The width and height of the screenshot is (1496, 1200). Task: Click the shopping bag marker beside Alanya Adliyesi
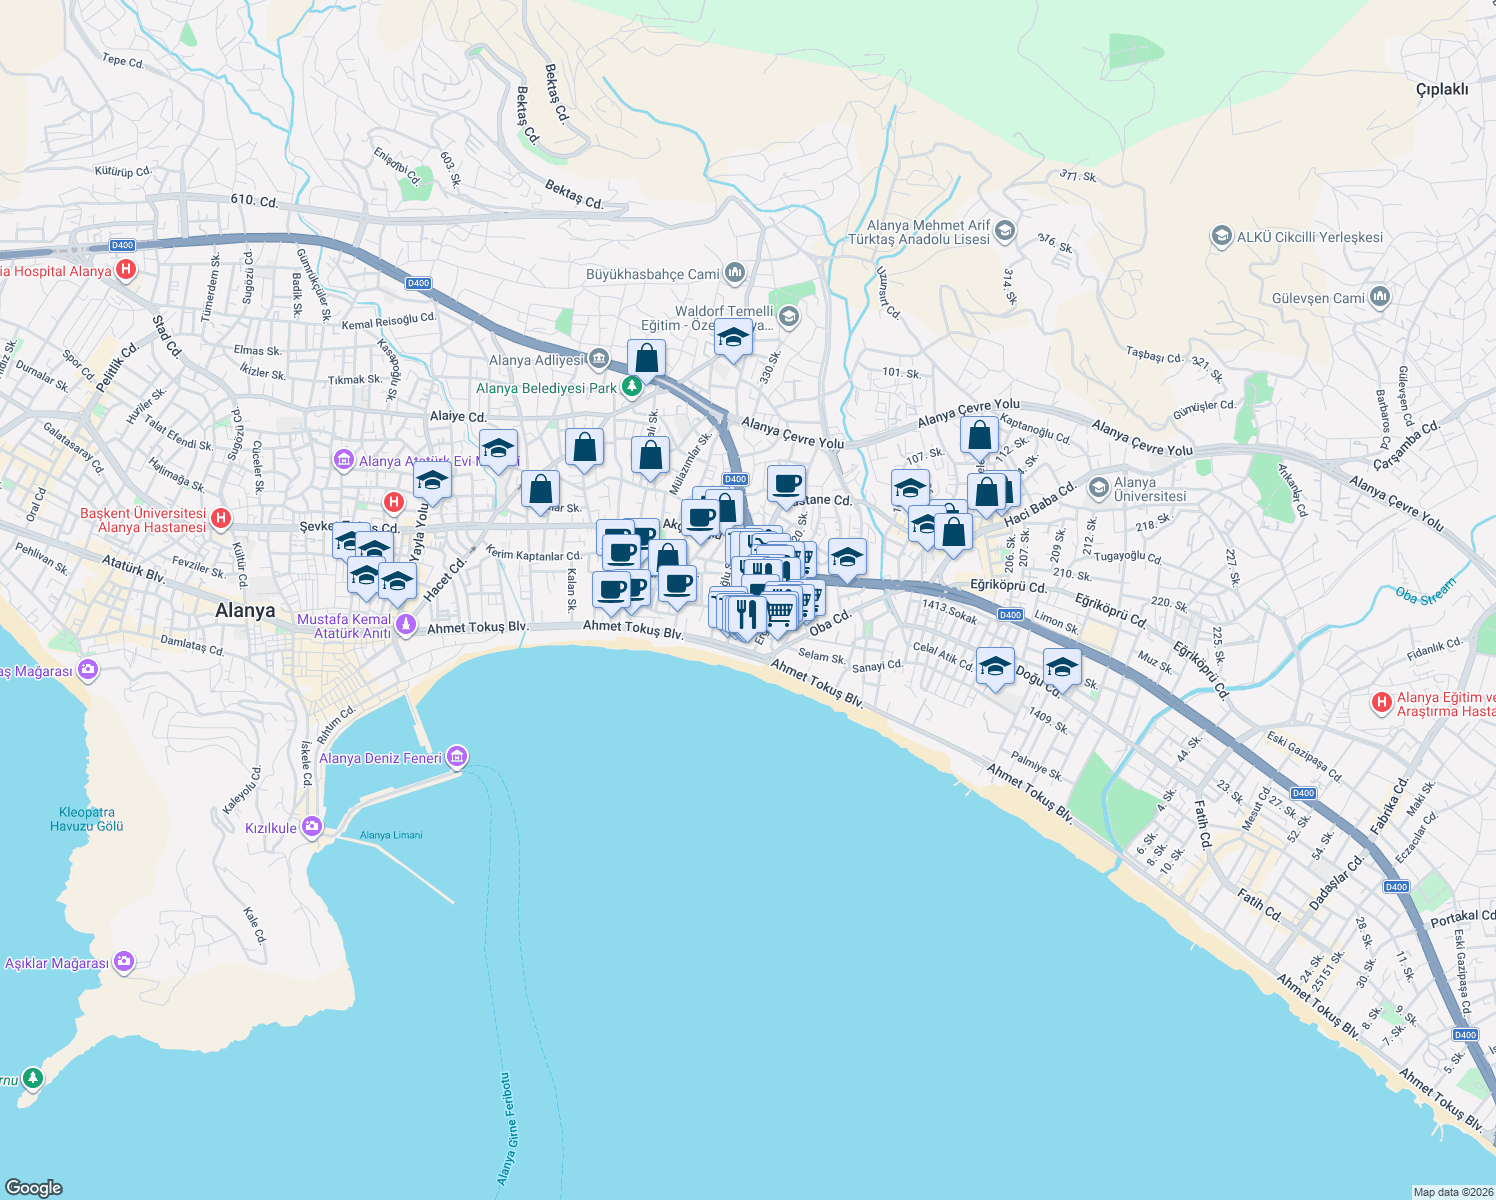click(647, 358)
